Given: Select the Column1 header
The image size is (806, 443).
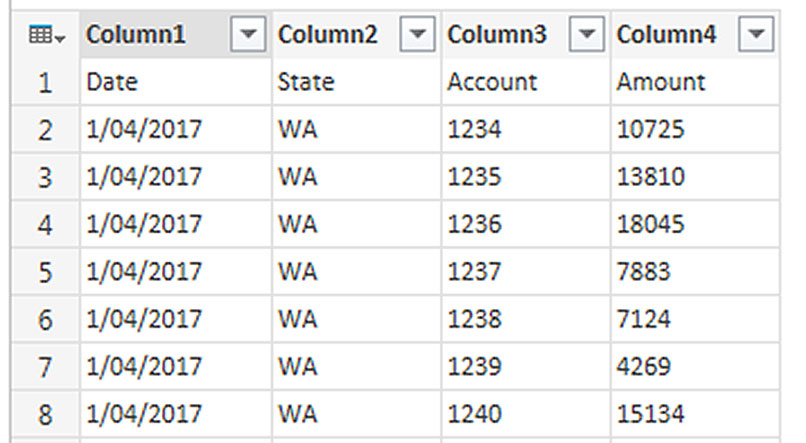Looking at the screenshot, I should 175,34.
